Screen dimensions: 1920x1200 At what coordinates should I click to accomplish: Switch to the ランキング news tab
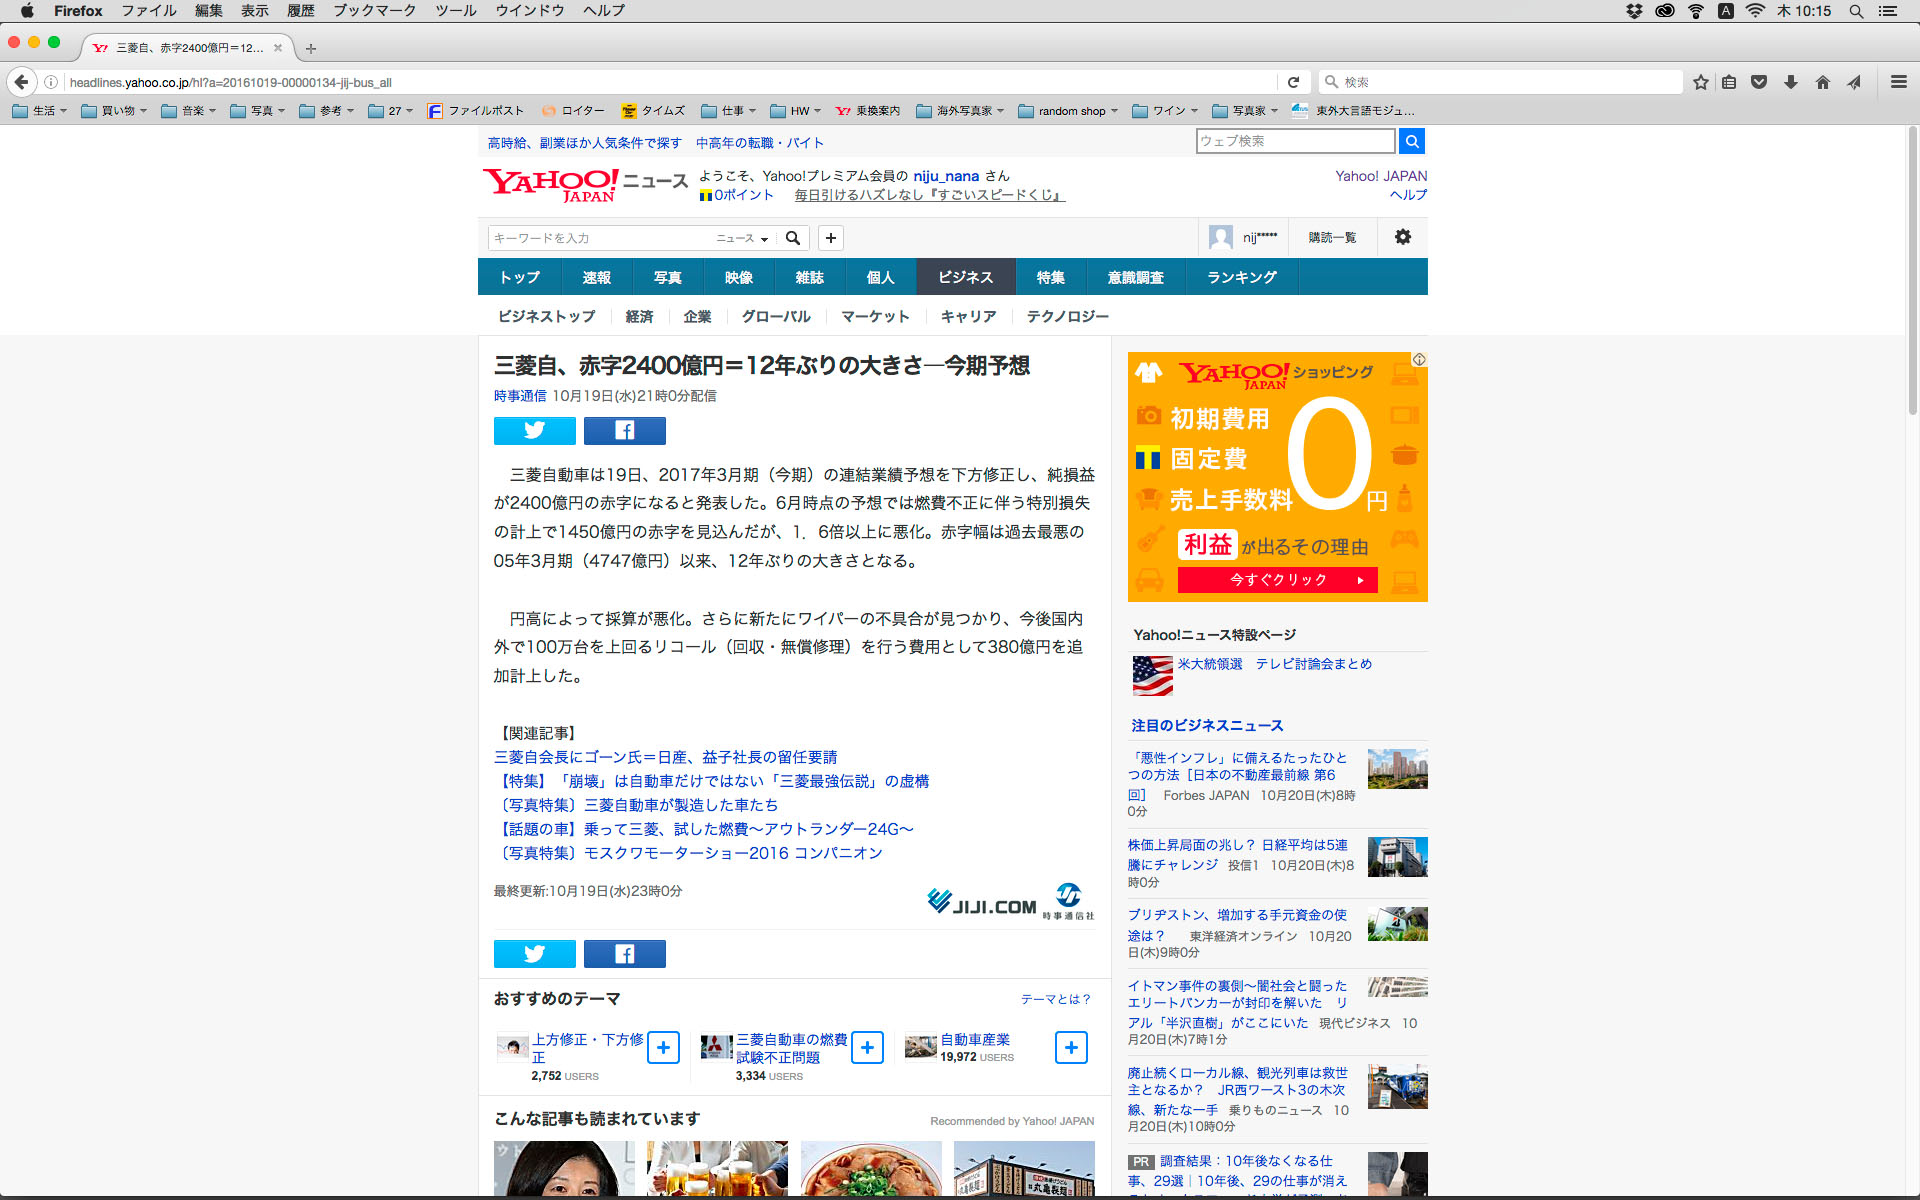pos(1241,277)
